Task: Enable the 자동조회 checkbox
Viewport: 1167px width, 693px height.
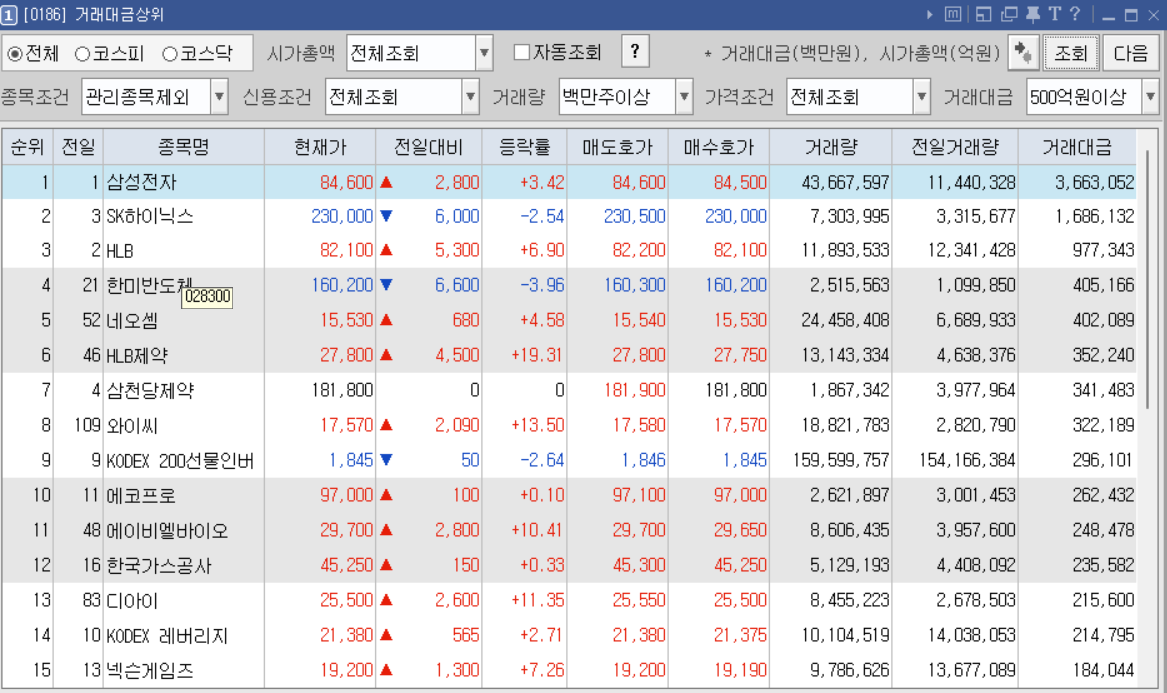Action: click(x=522, y=52)
